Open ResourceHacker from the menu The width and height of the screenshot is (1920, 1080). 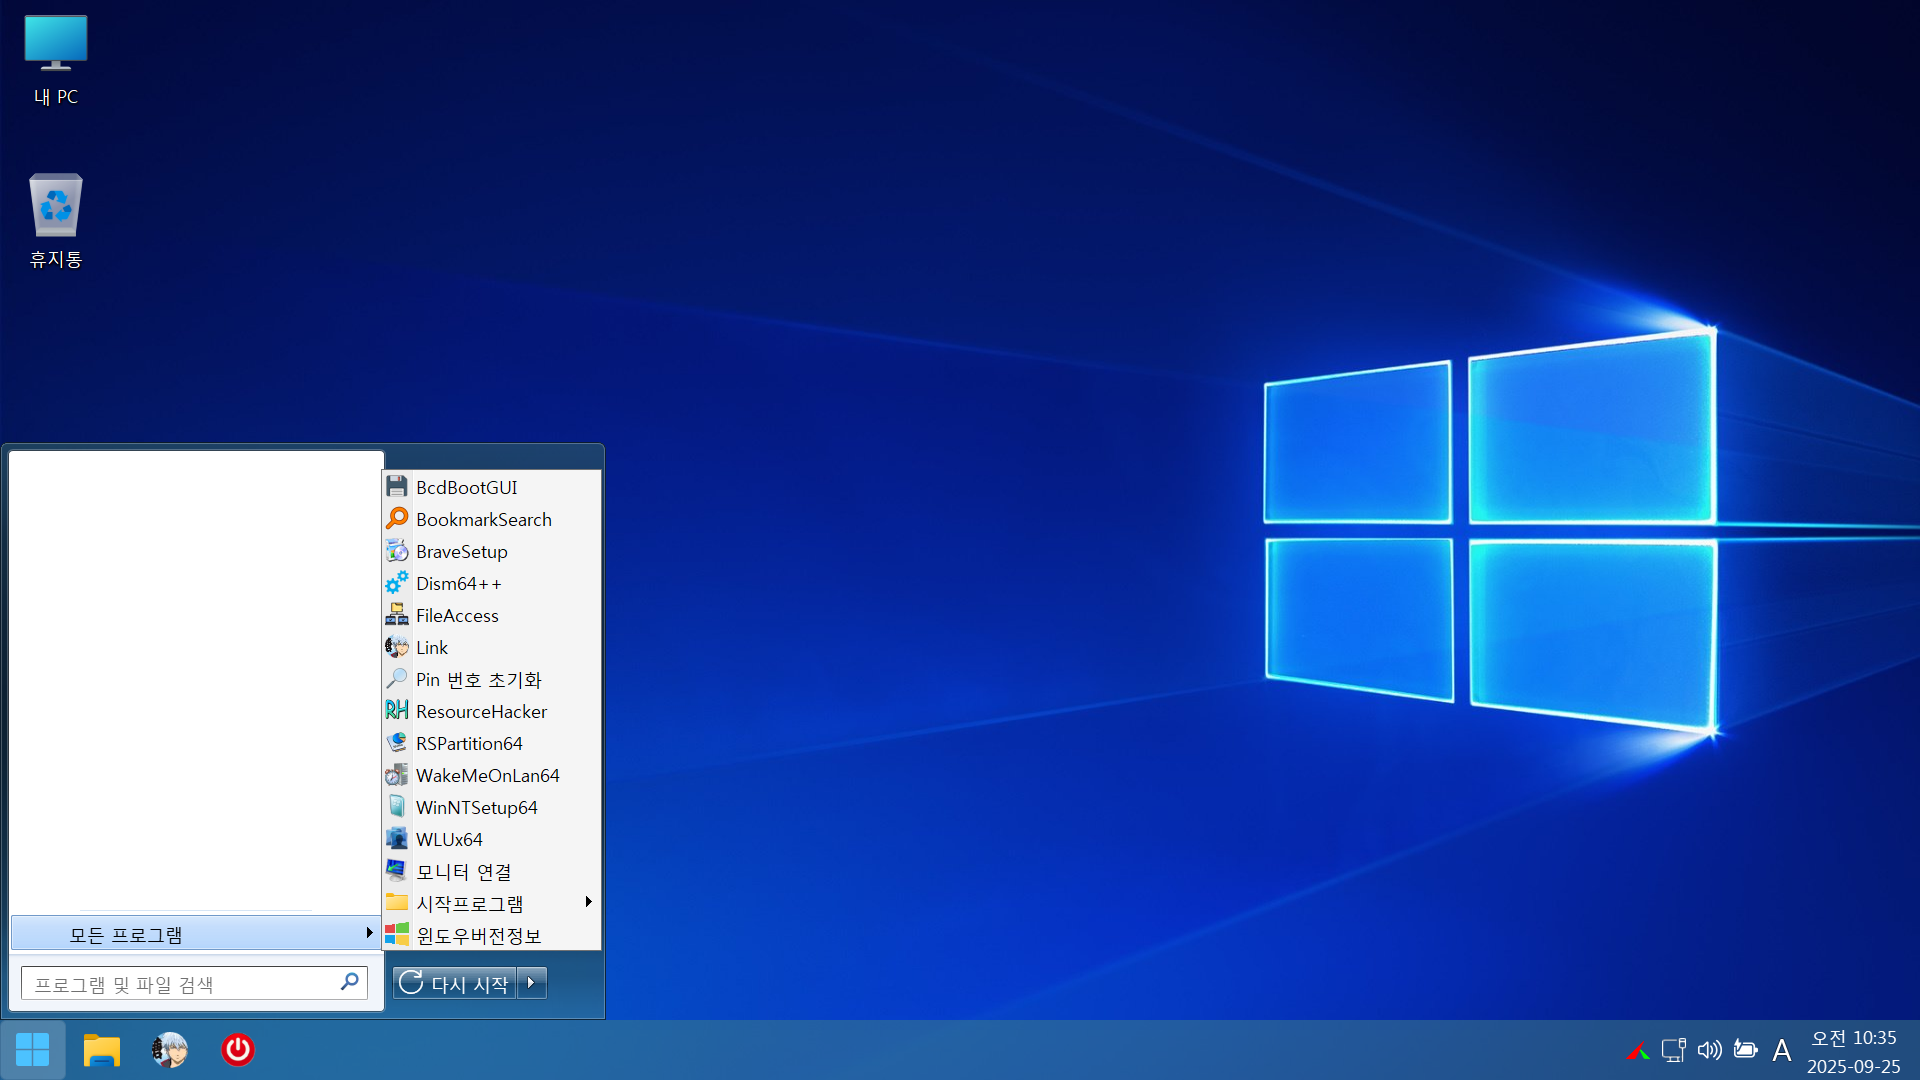point(481,712)
